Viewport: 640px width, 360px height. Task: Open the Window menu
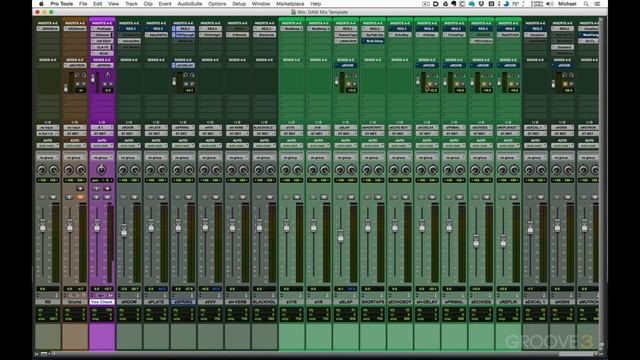click(261, 4)
